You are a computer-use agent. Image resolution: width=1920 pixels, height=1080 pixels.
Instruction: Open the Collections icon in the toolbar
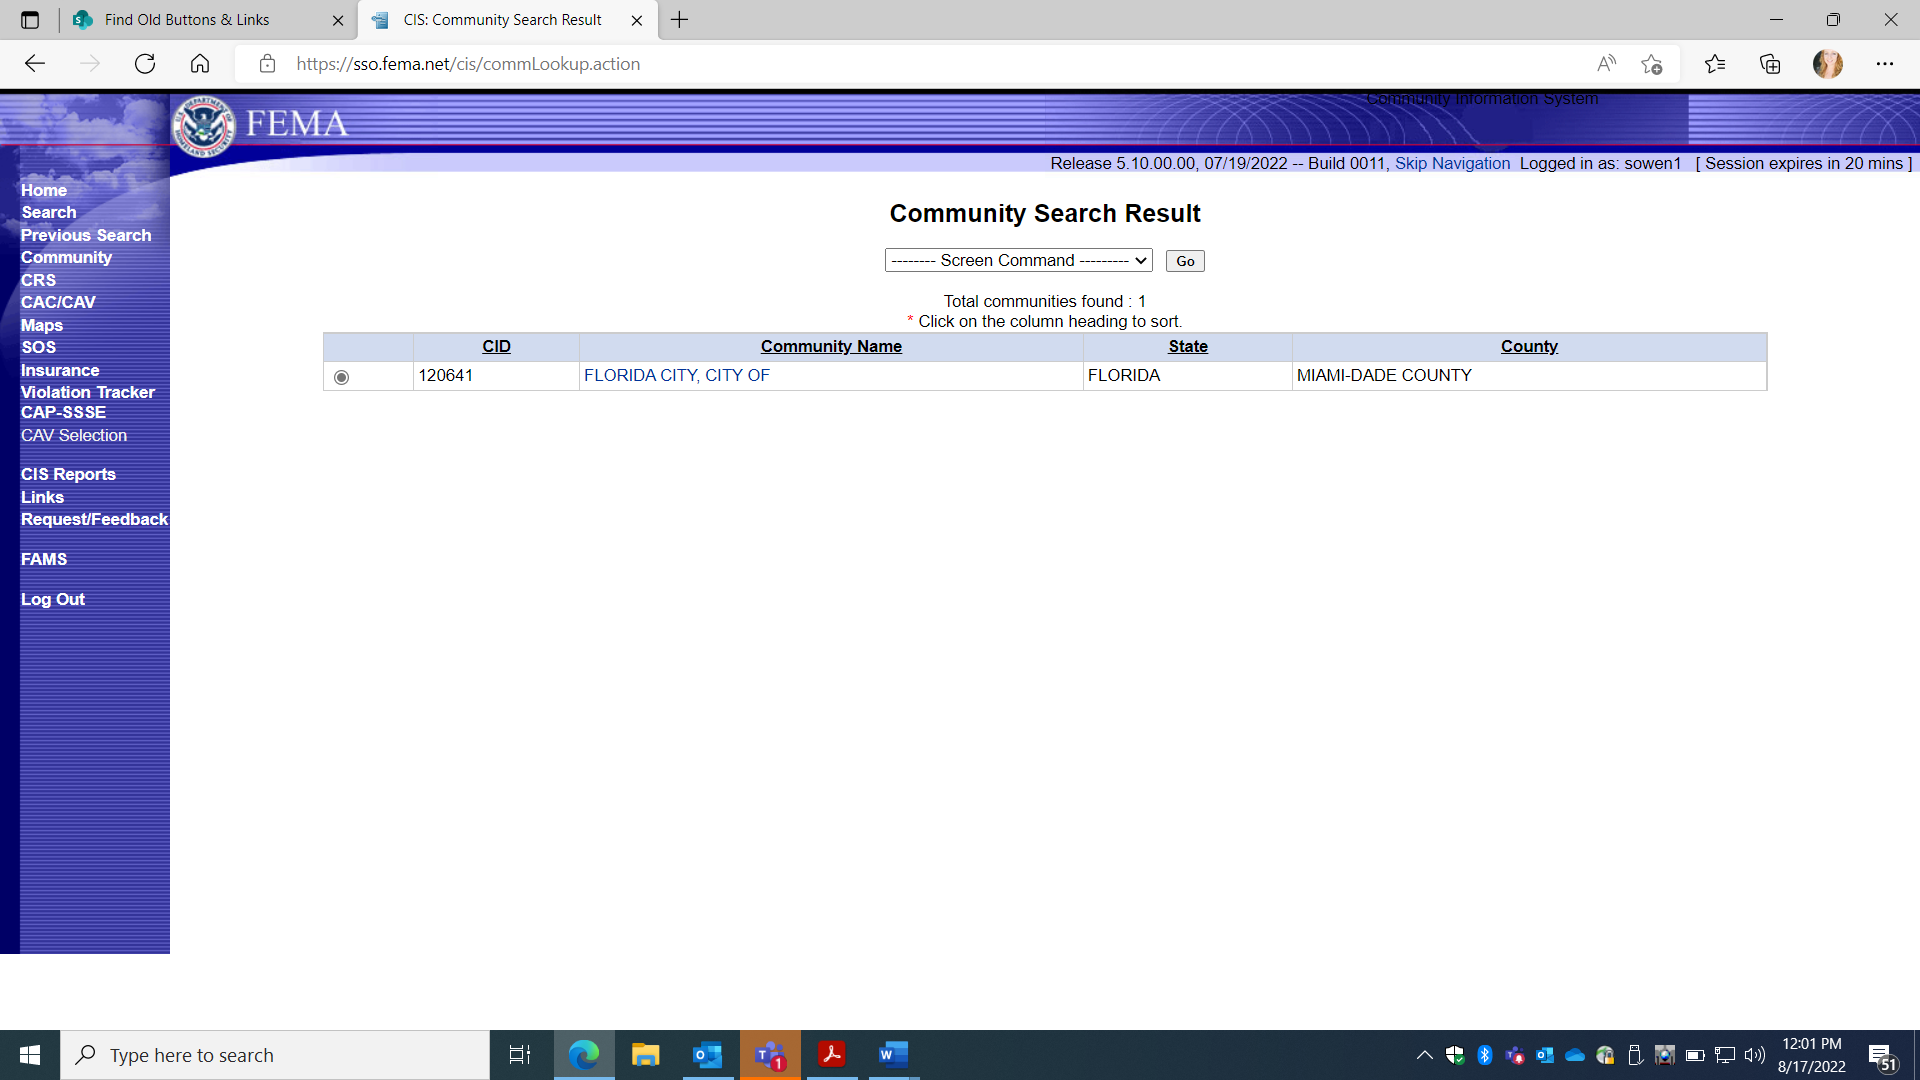pos(1770,64)
